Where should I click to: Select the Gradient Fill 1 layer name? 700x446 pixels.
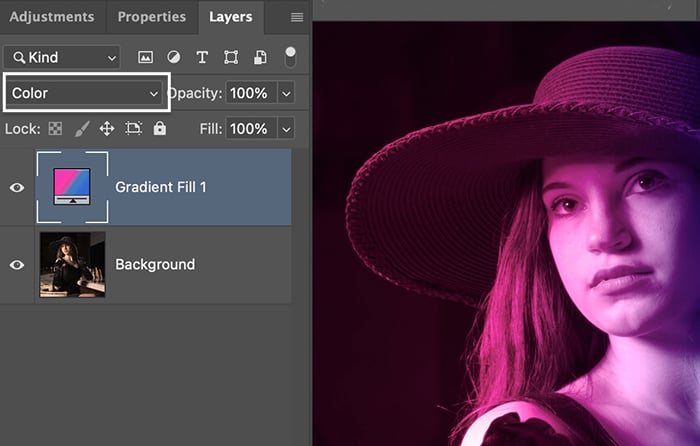(161, 187)
